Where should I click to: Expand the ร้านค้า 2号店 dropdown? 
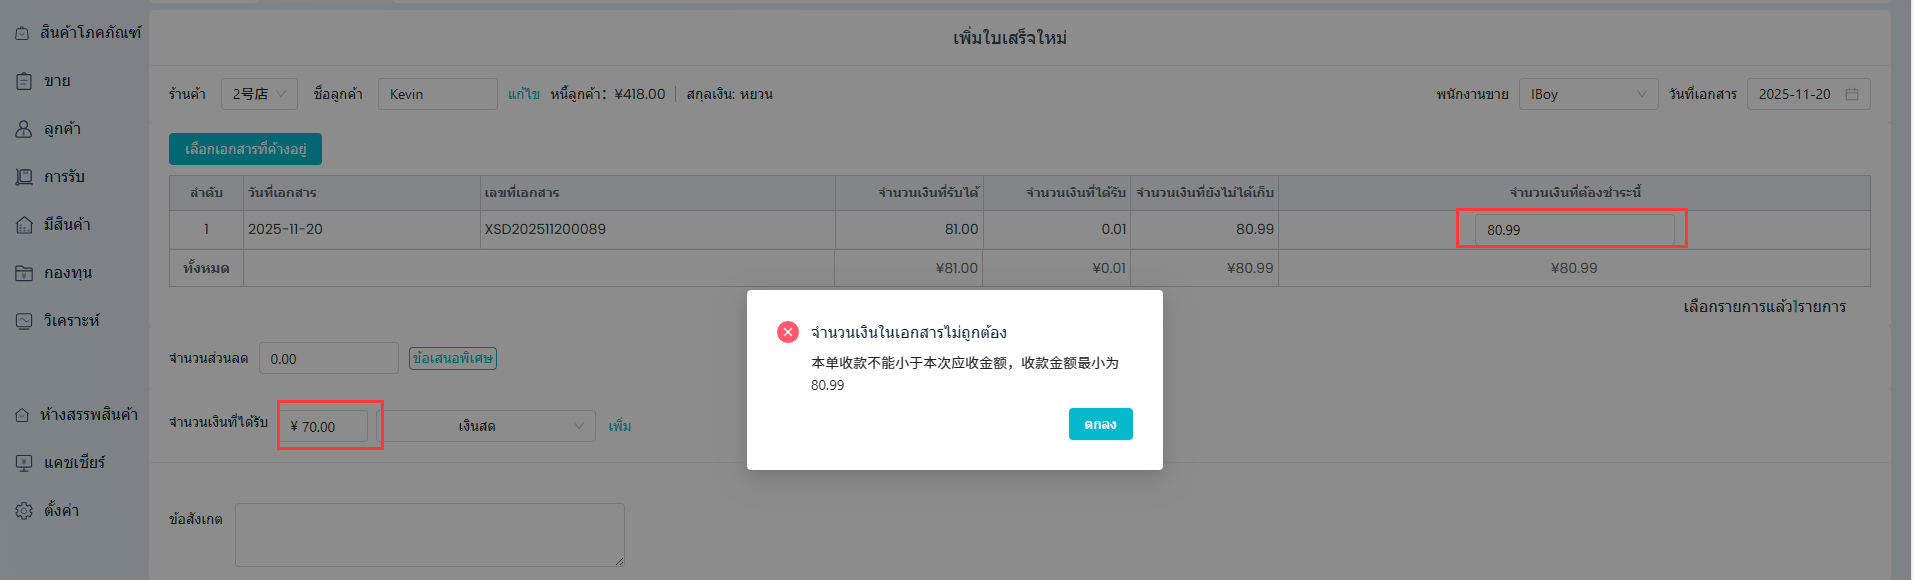259,94
